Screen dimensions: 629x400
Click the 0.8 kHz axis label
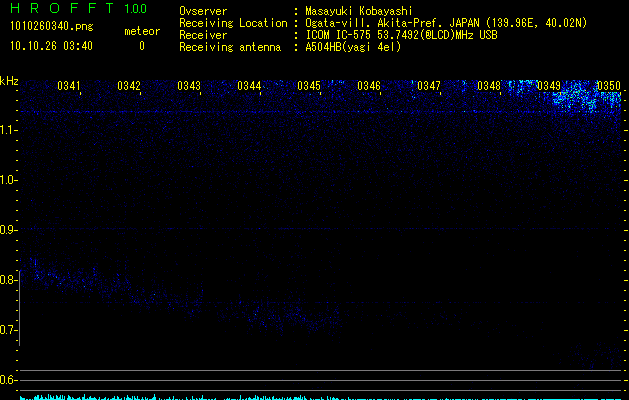[x=8, y=280]
